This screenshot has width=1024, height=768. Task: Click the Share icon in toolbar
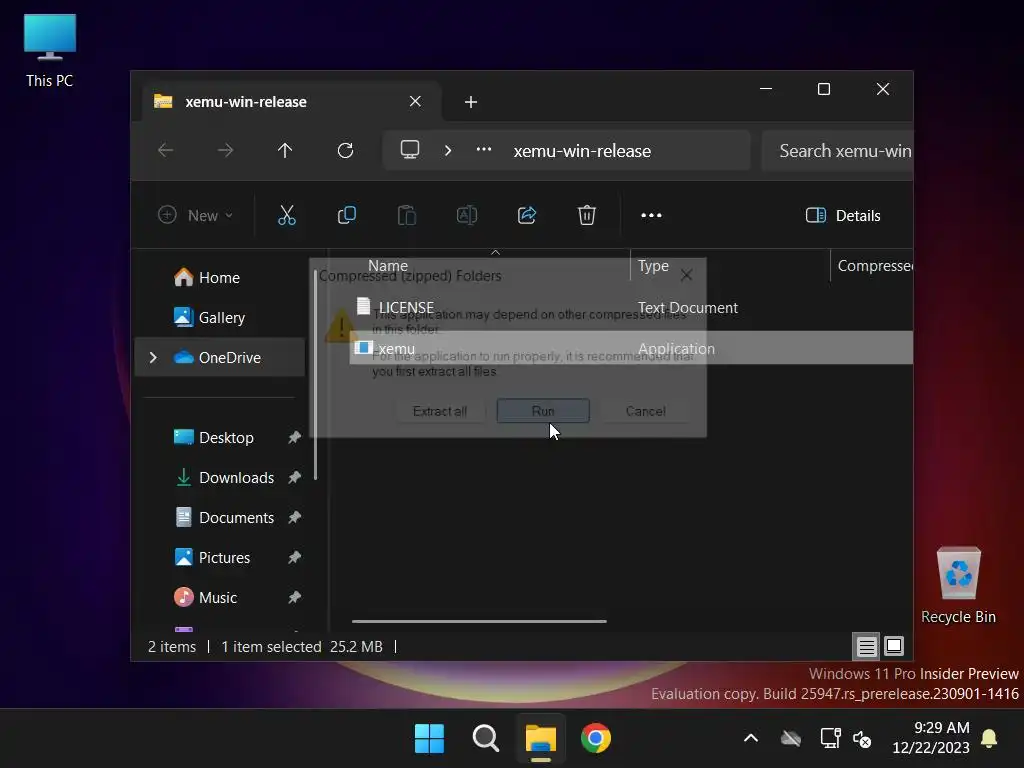tap(526, 216)
